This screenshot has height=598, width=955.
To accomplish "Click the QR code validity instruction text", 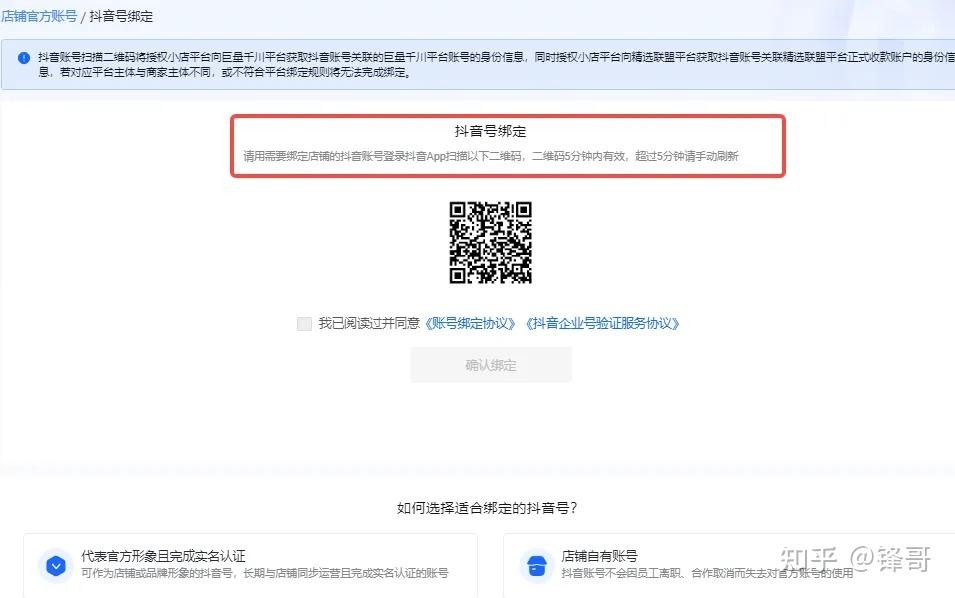I will 491,156.
